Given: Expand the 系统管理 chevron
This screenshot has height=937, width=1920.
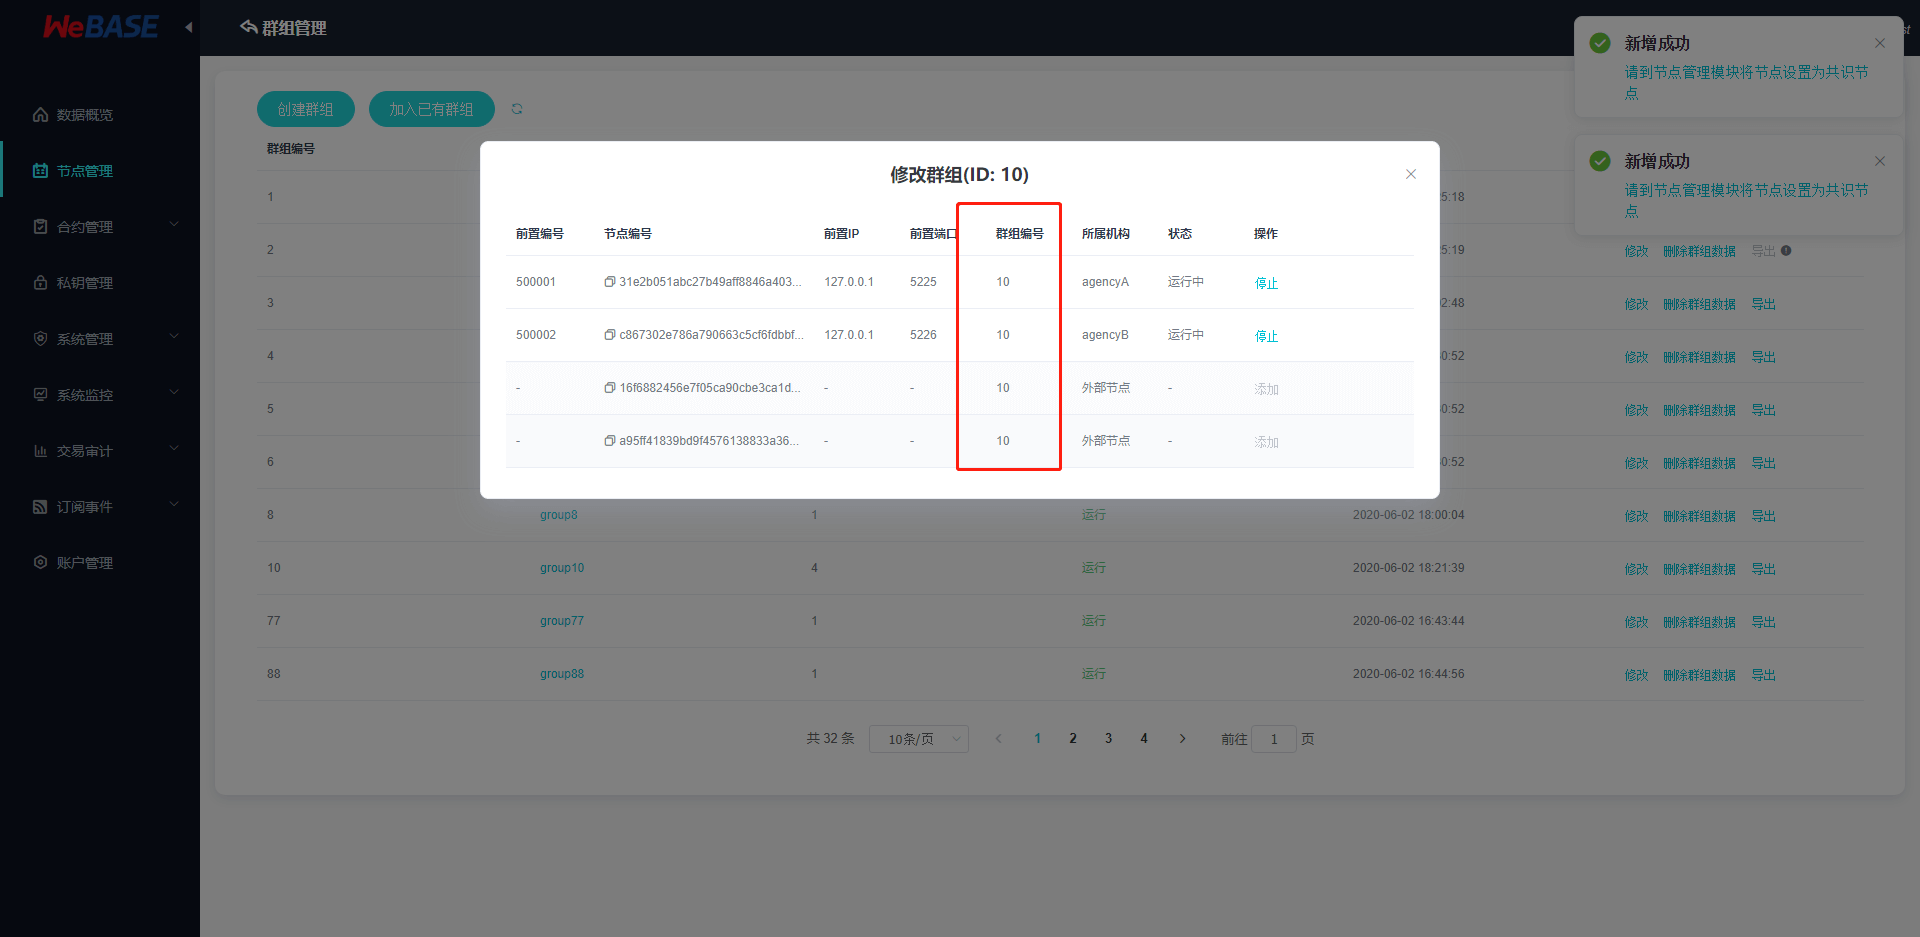Looking at the screenshot, I should tap(174, 336).
